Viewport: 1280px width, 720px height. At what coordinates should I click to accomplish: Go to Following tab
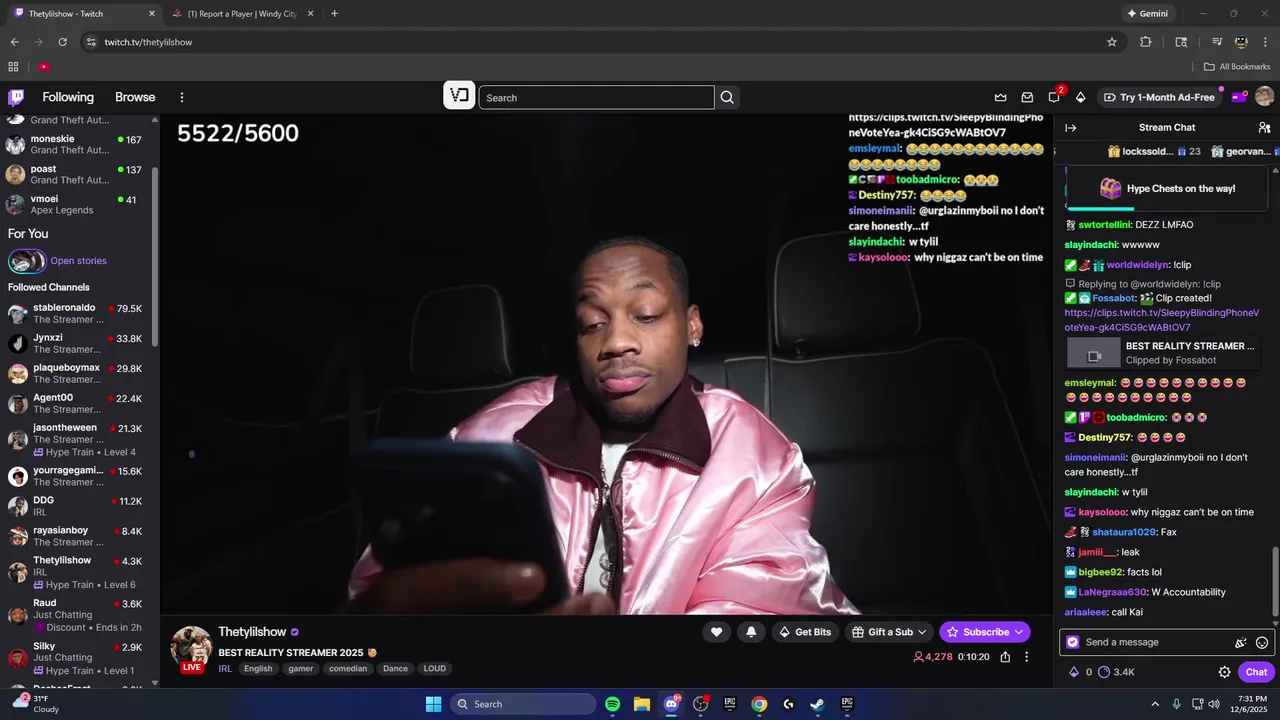(68, 97)
